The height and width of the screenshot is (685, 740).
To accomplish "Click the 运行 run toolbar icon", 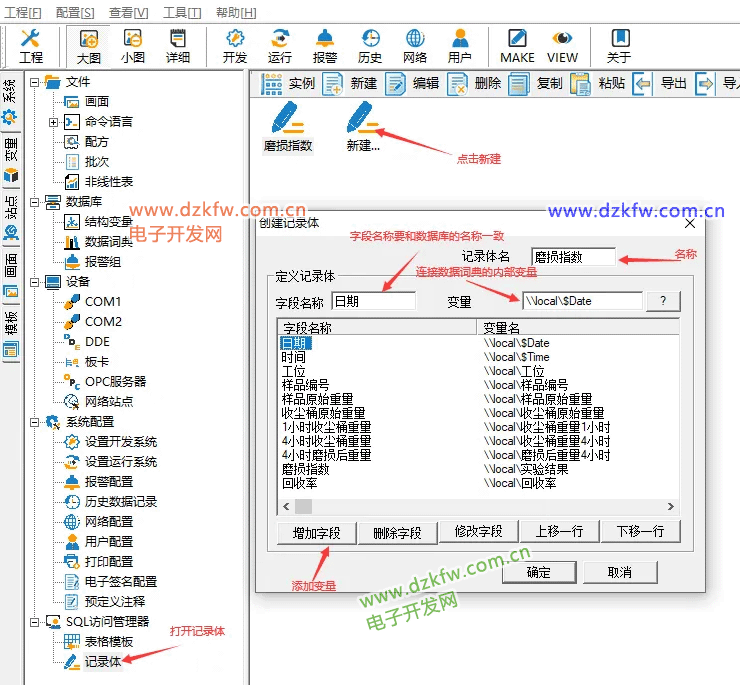I will pos(280,46).
